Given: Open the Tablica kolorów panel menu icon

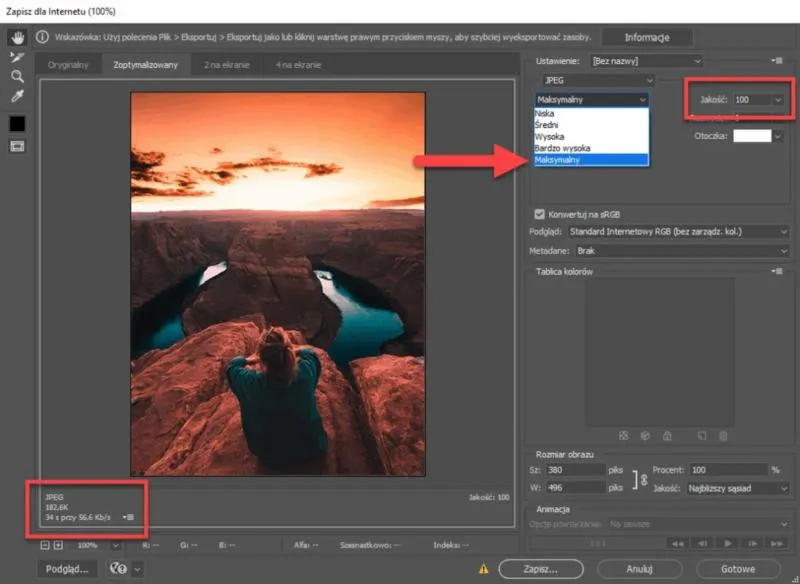Looking at the screenshot, I should pyautogui.click(x=777, y=271).
